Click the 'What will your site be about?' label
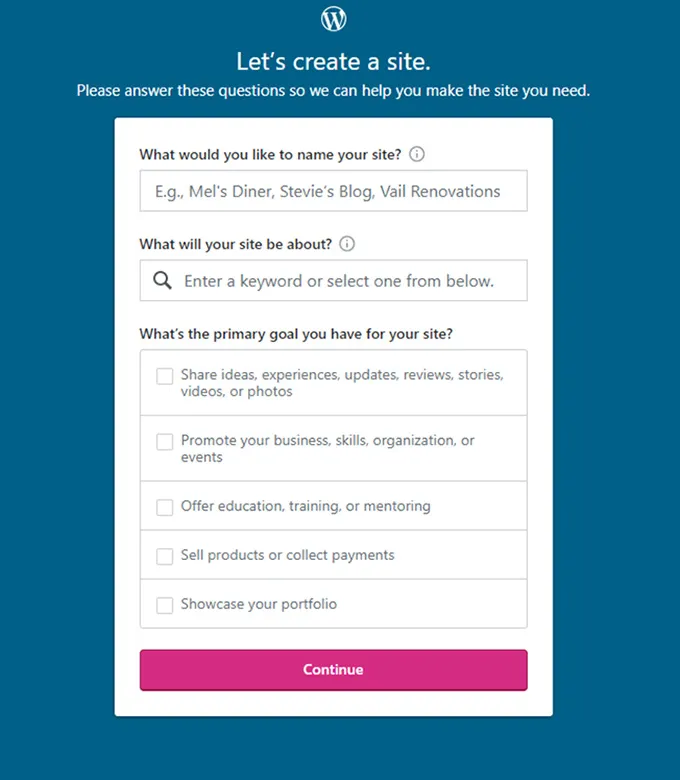680x780 pixels. pyautogui.click(x=236, y=244)
